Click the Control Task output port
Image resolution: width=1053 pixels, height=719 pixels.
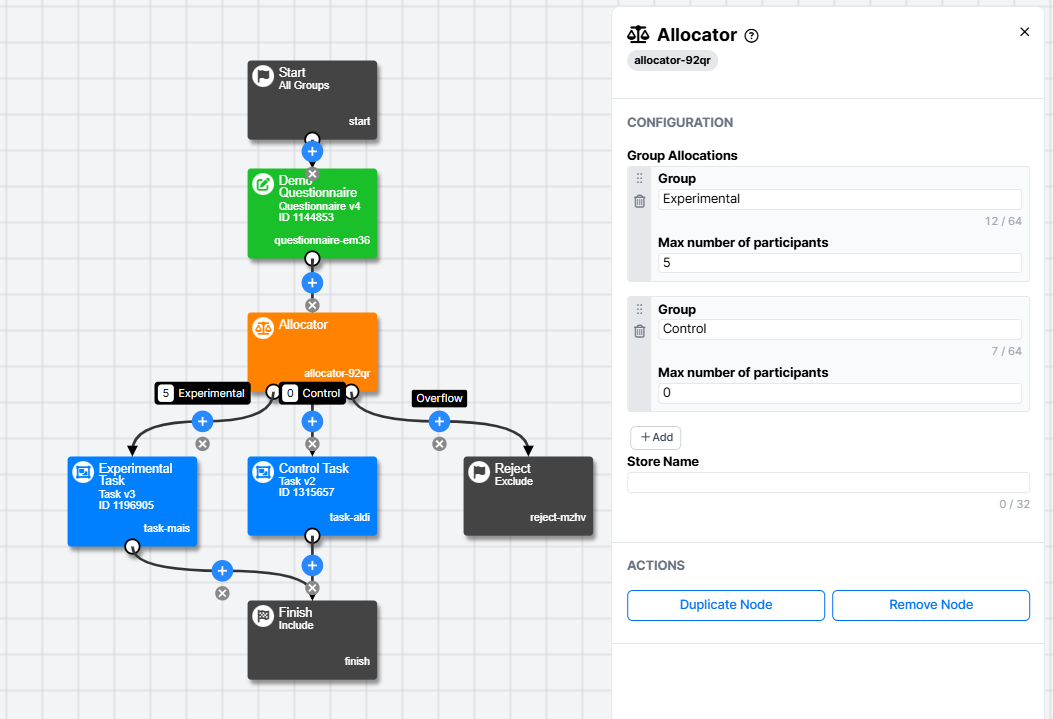tap(312, 535)
